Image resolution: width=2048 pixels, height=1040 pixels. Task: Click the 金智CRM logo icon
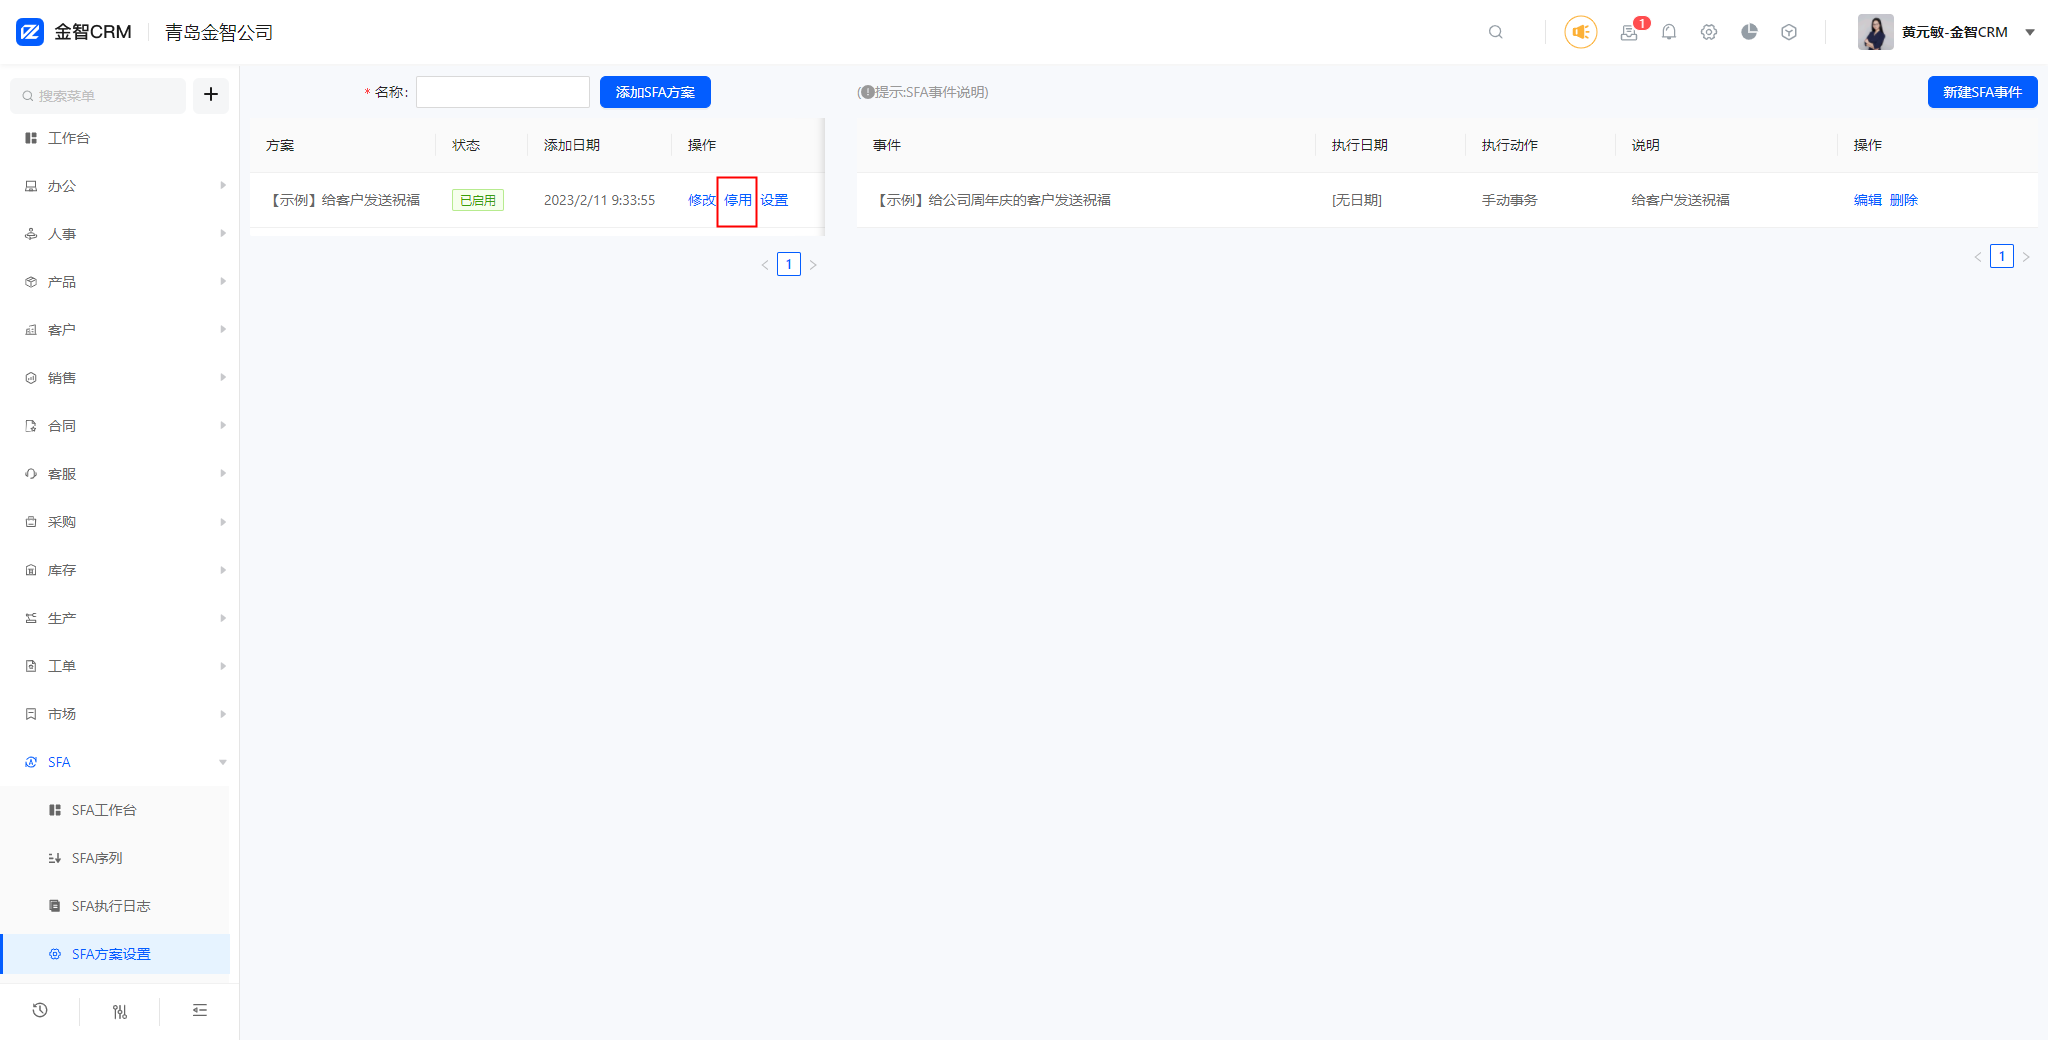[30, 32]
